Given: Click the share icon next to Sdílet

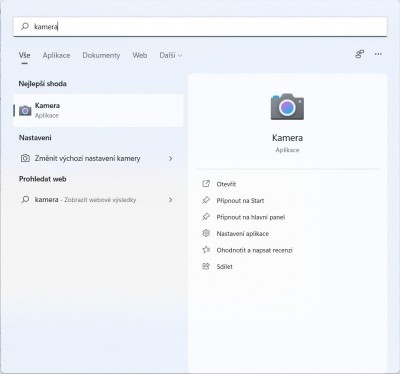Looking at the screenshot, I should [206, 266].
